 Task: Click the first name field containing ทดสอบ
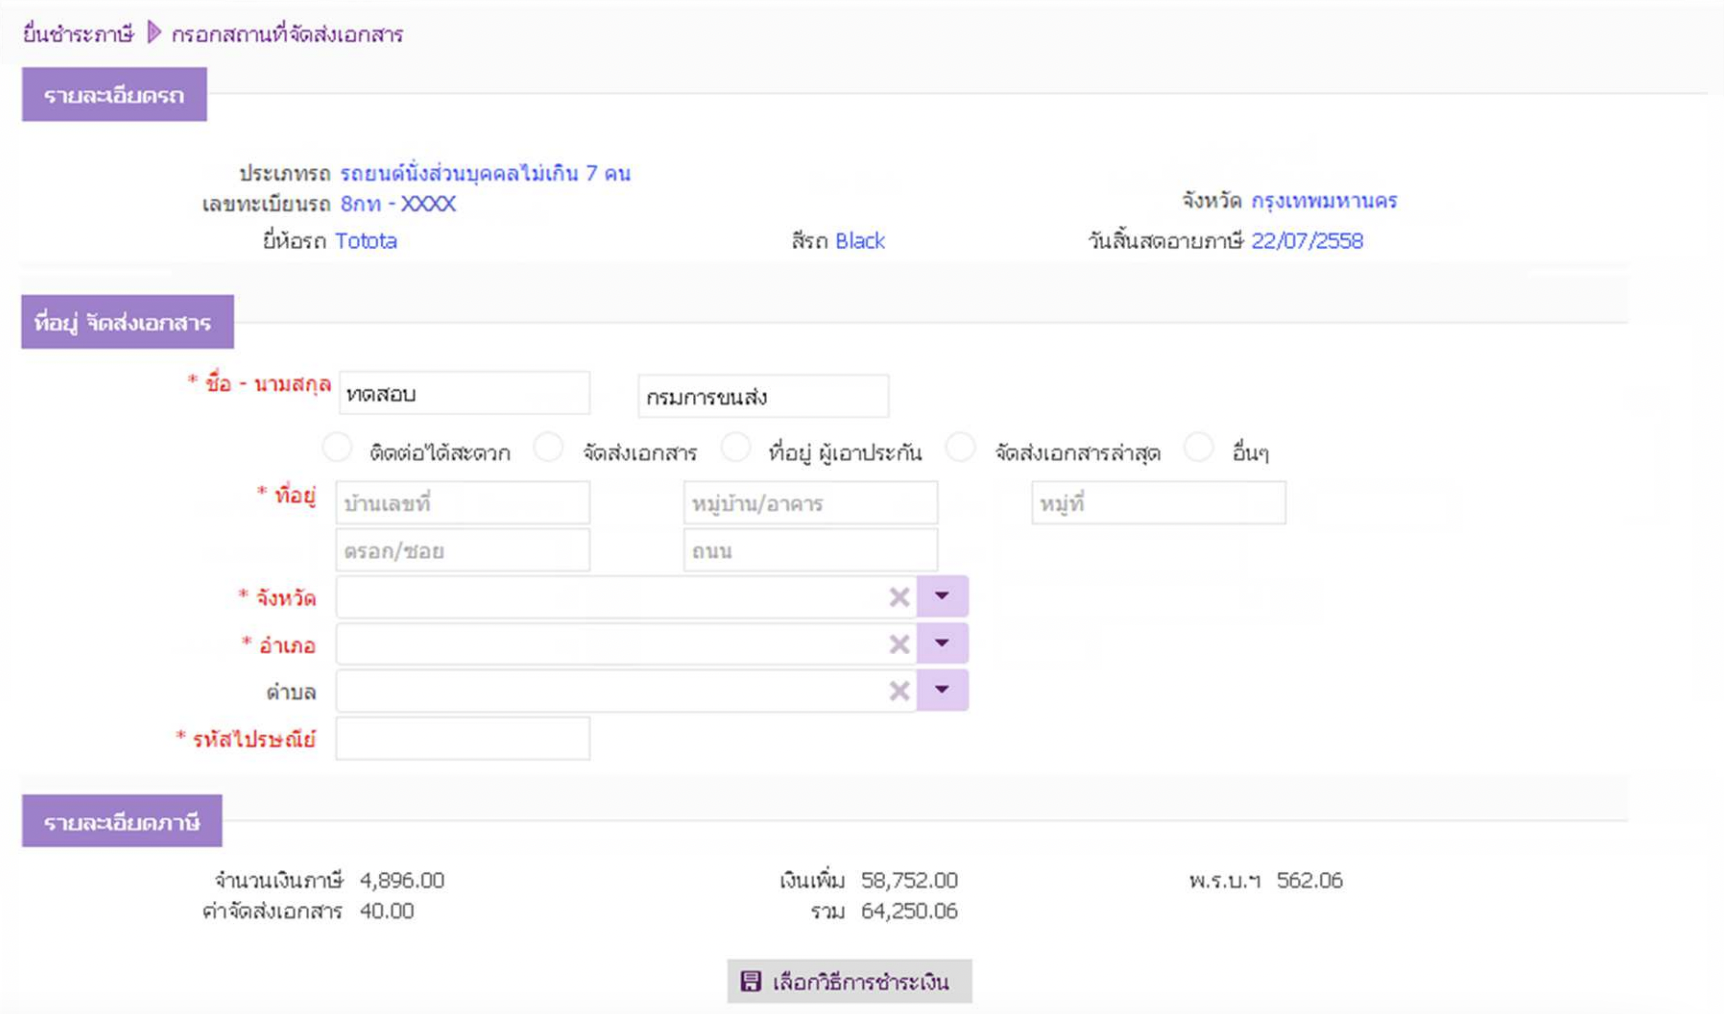pyautogui.click(x=464, y=394)
